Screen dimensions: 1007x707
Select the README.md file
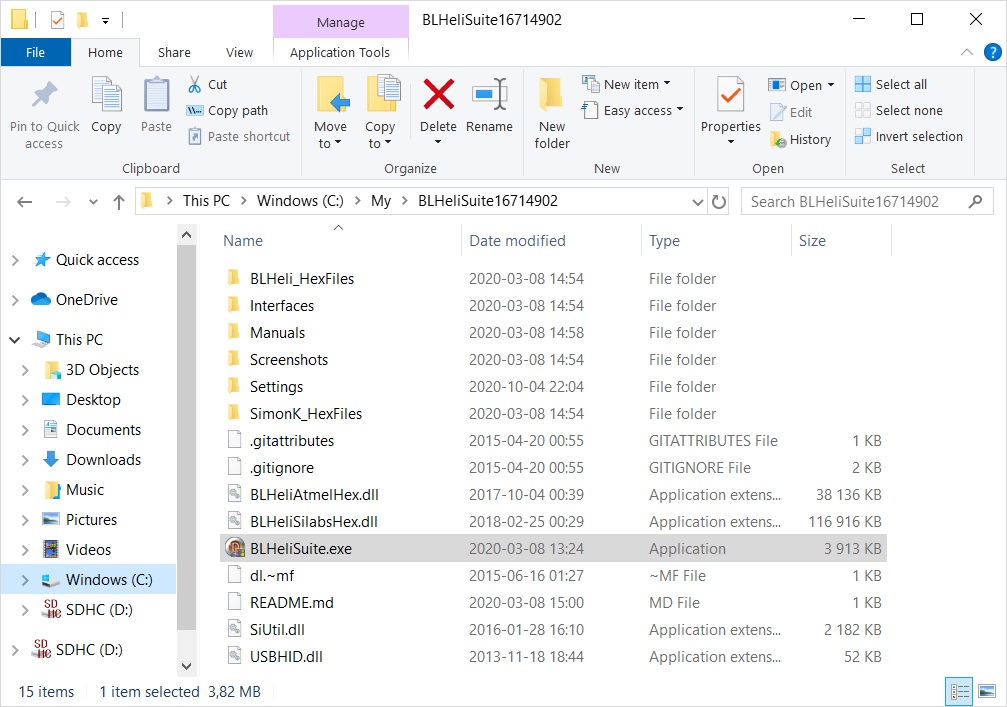coord(292,602)
